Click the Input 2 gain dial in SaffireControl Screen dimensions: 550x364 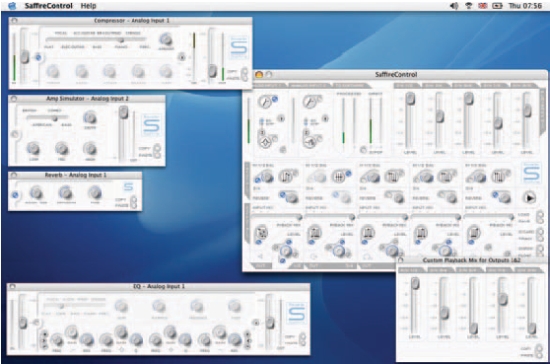pyautogui.click(x=310, y=102)
